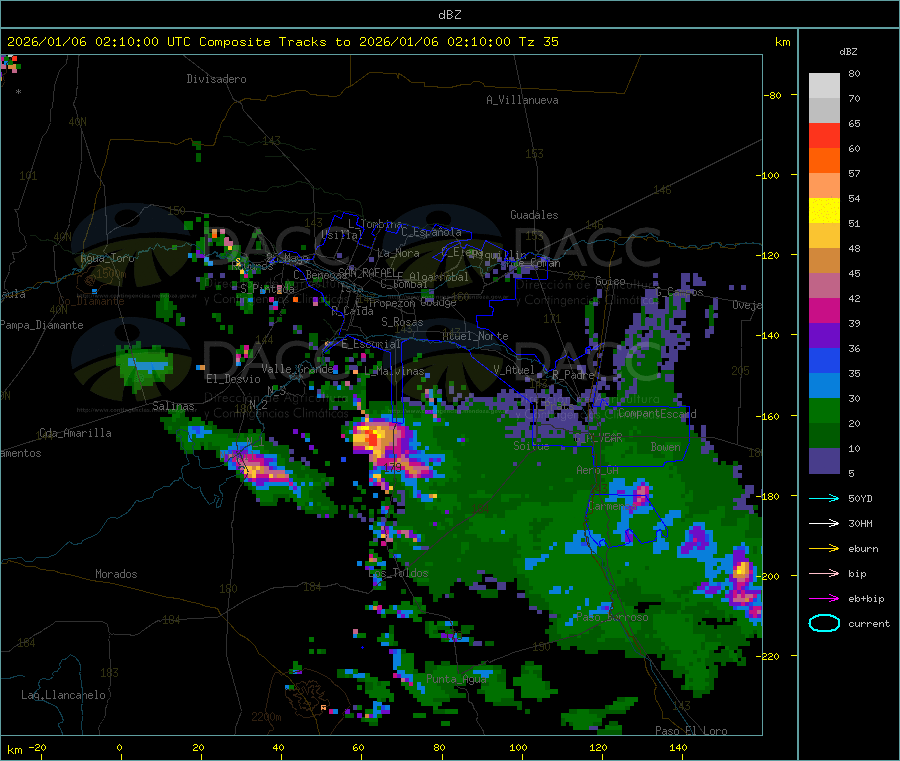Click the 'dBZ' title at top
The image size is (900, 761).
(x=449, y=15)
